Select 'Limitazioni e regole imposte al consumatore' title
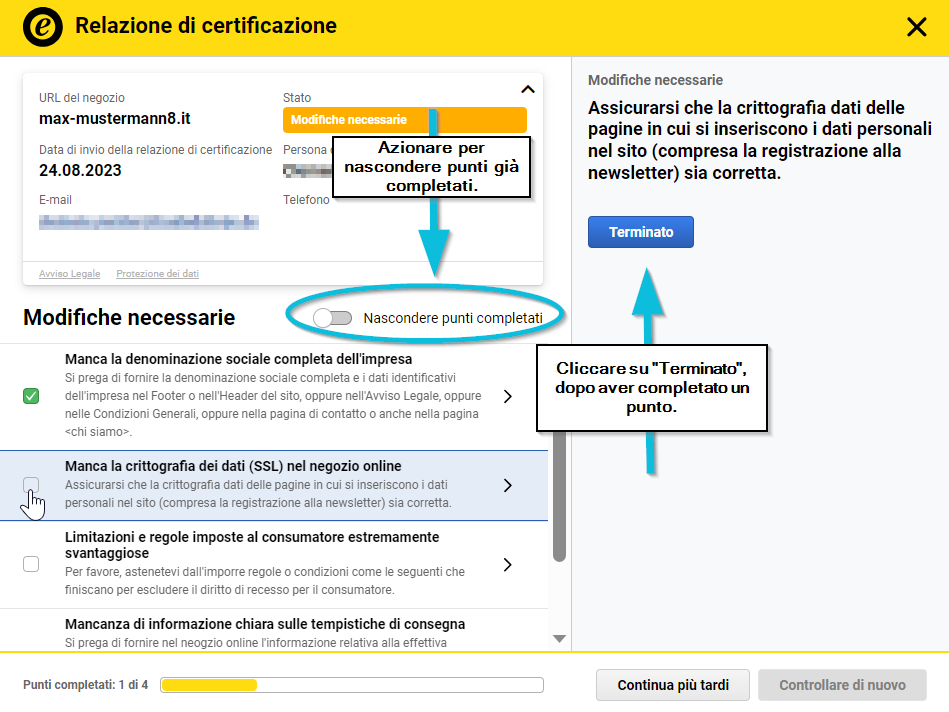This screenshot has height=712, width=949. tap(252, 545)
